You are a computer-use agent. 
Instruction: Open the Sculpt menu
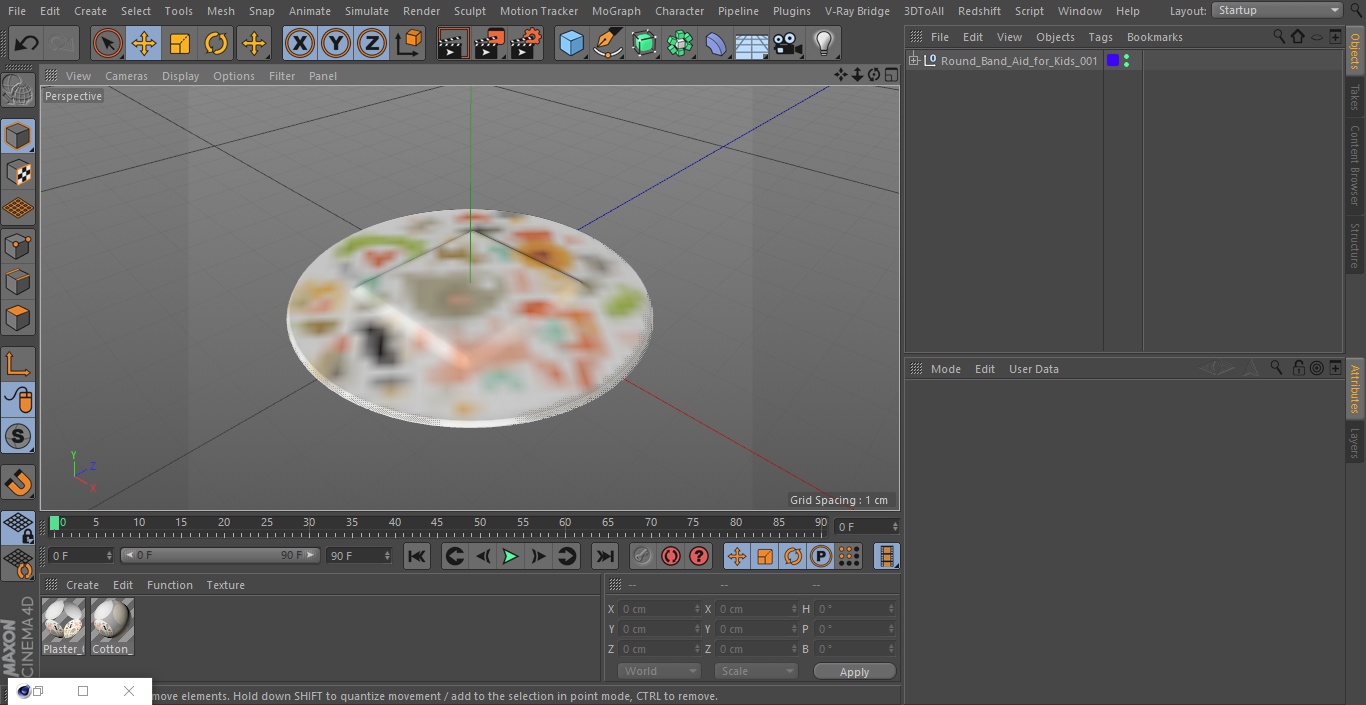pyautogui.click(x=469, y=11)
